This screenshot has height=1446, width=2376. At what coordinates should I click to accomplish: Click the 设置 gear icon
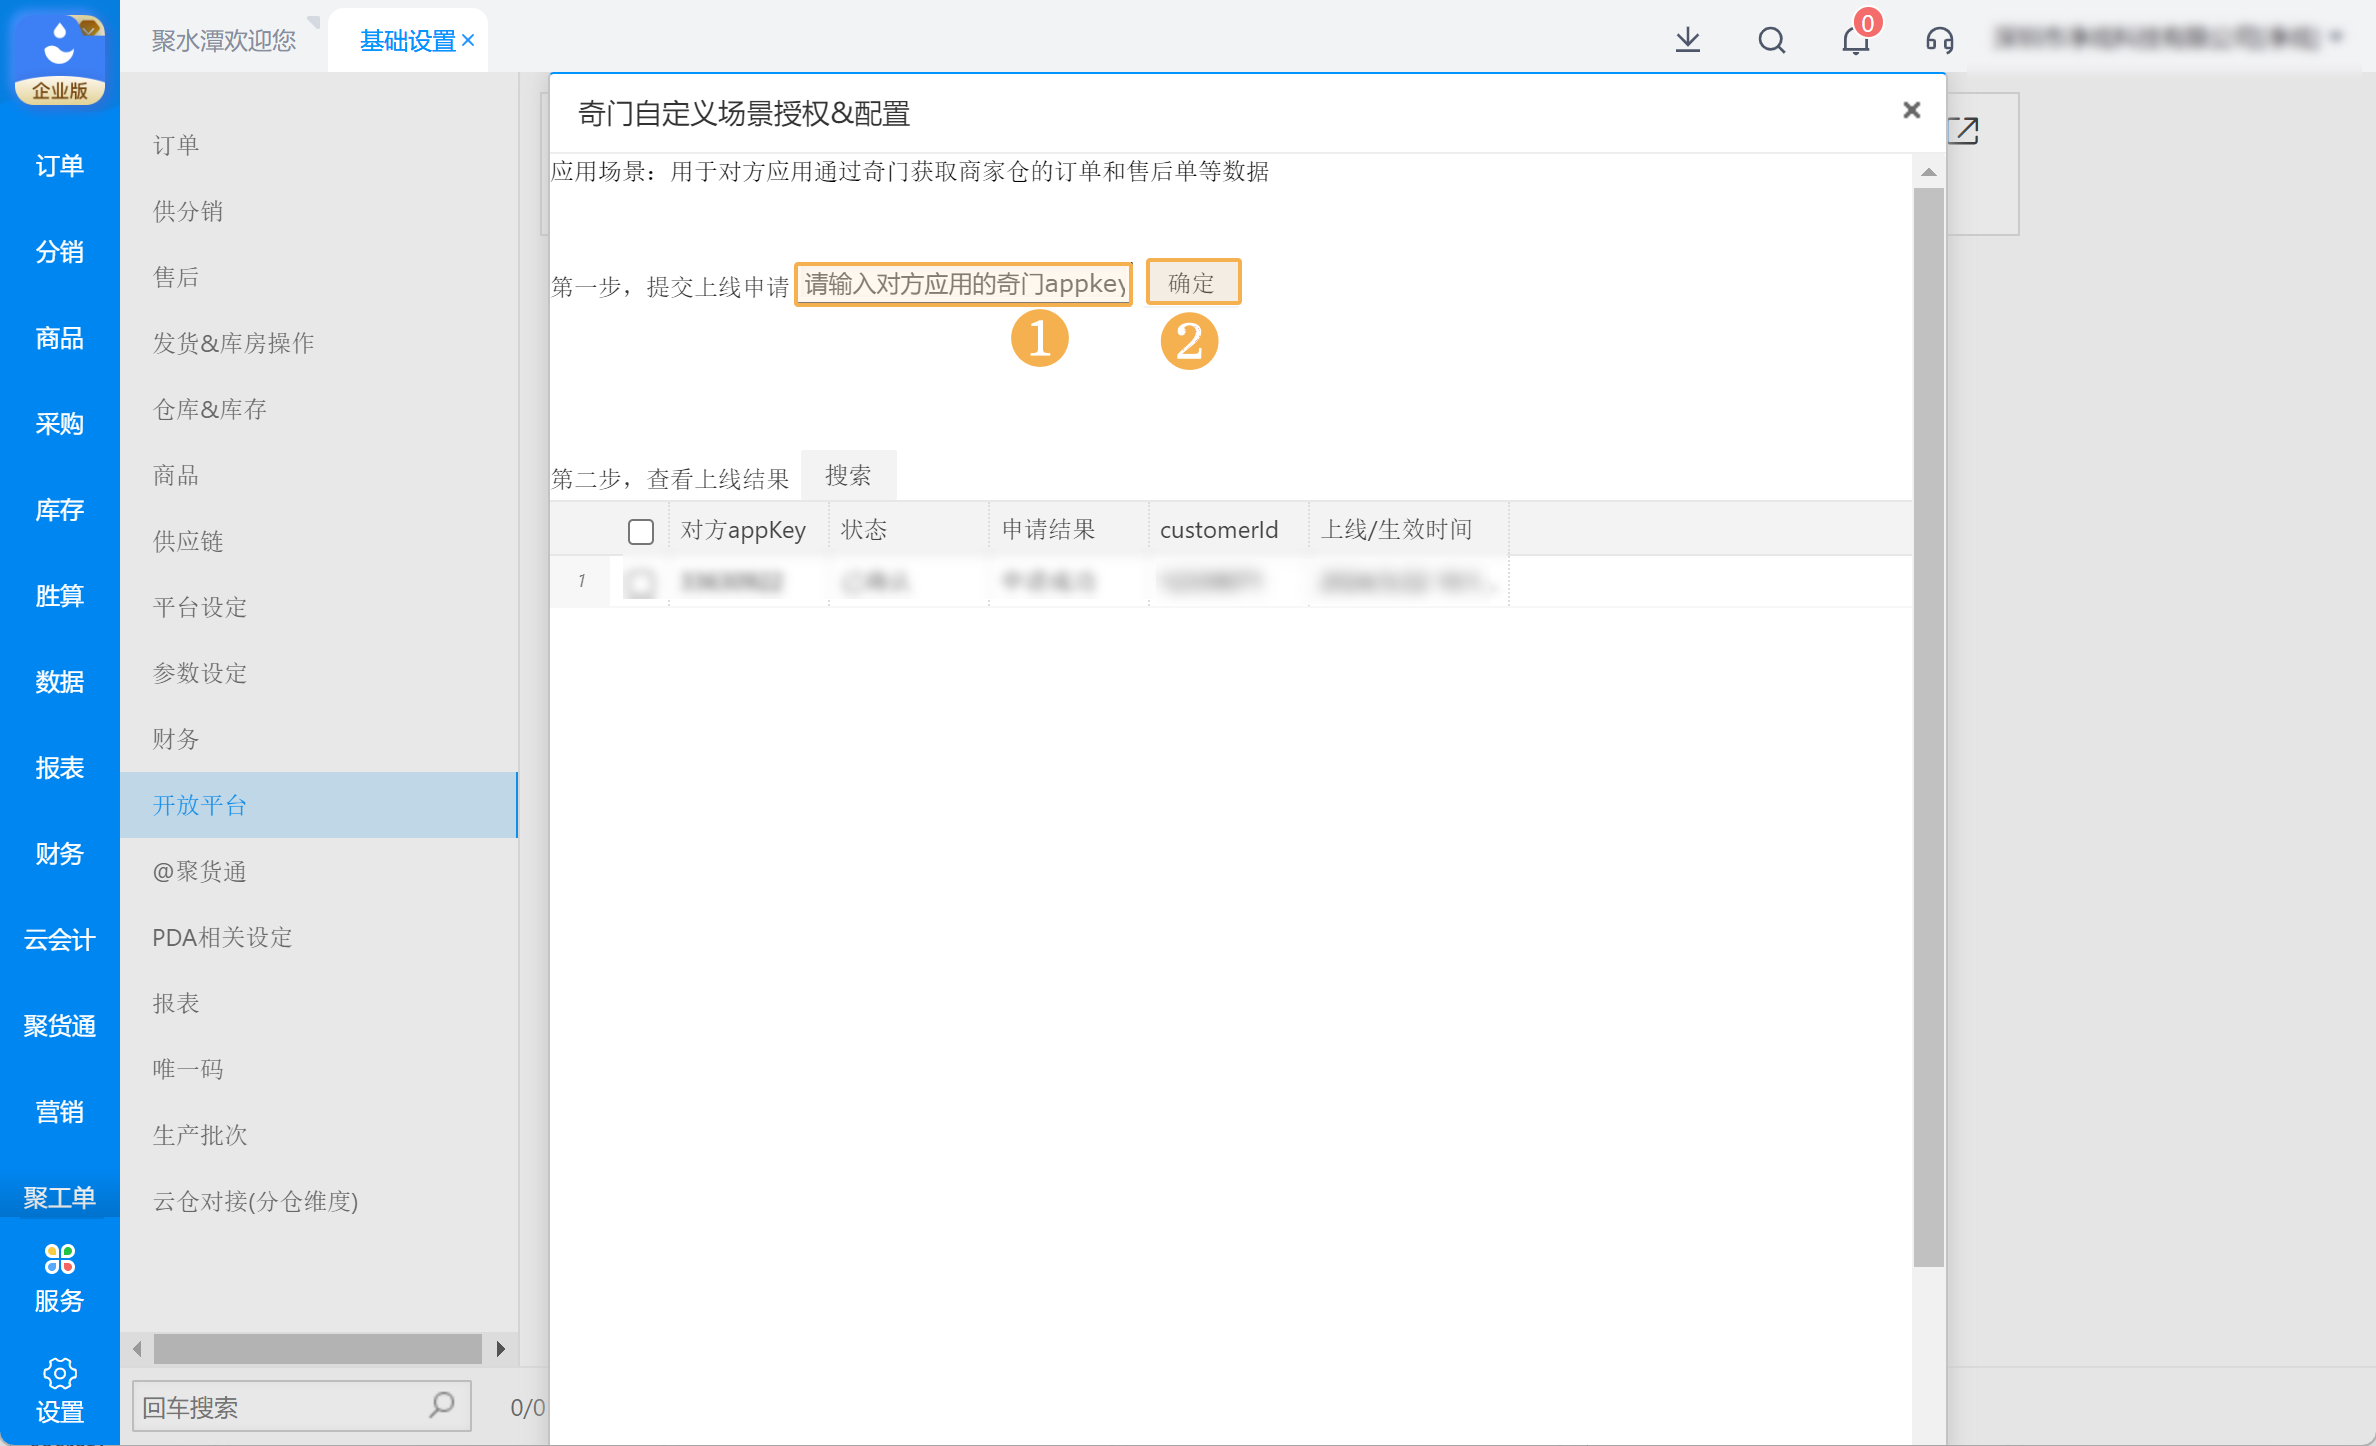pos(59,1374)
